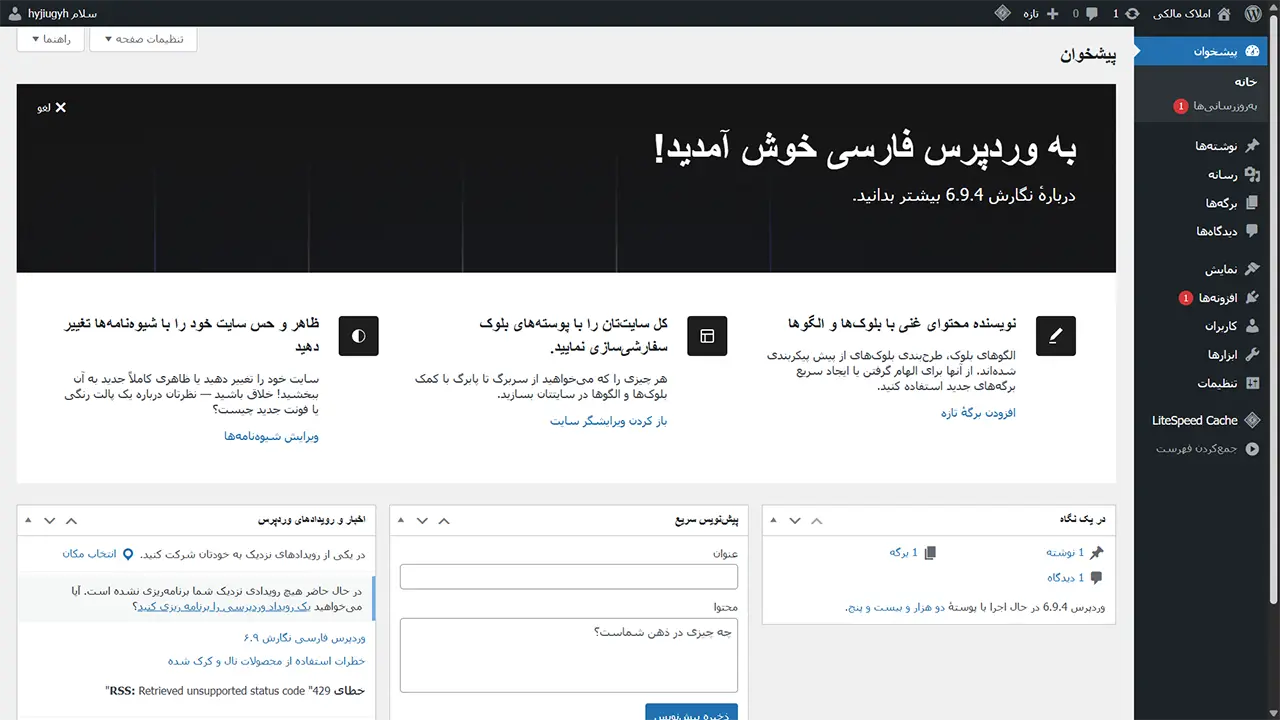Toggle the در یک نگاه panel collapse arrow

[x=773, y=520]
